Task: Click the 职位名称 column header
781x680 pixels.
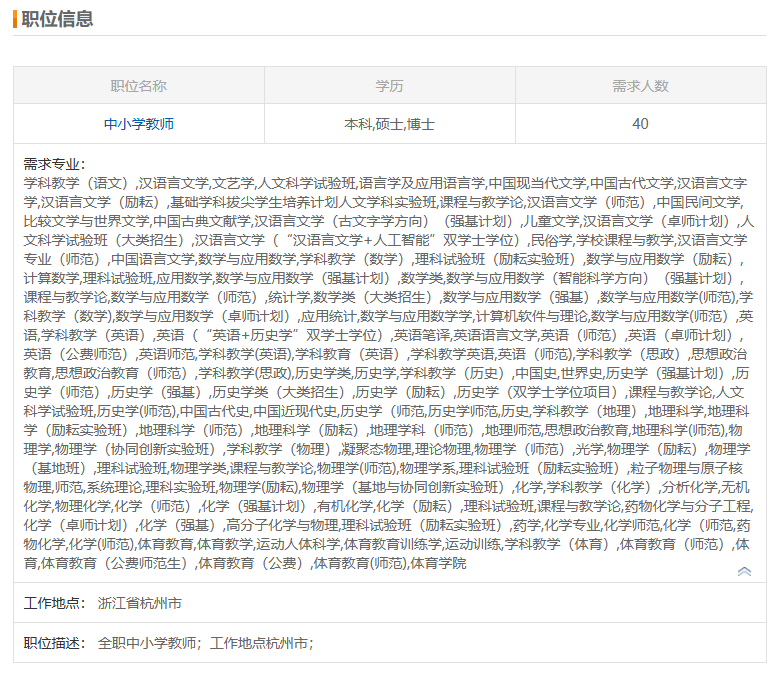Action: coord(139,86)
